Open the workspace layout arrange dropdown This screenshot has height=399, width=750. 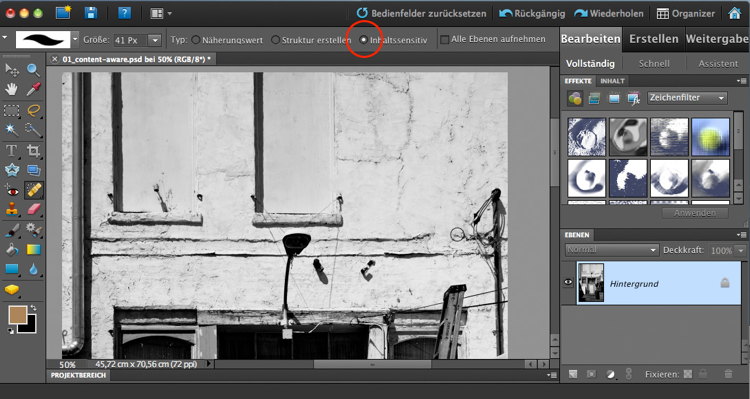(x=161, y=13)
